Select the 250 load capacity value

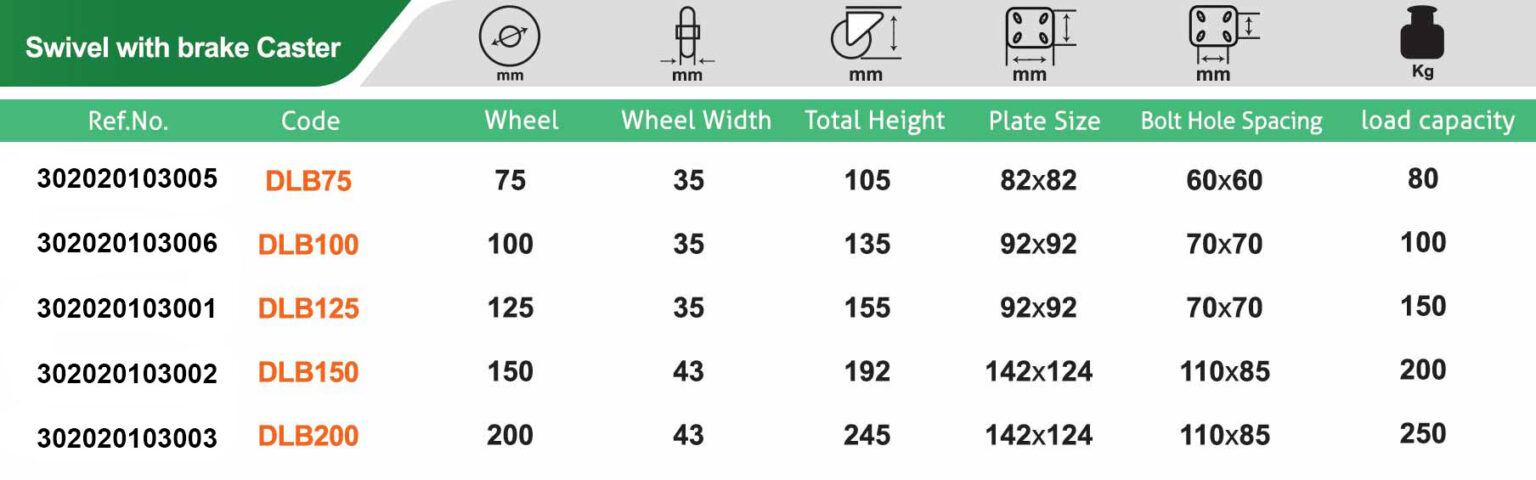click(1423, 434)
